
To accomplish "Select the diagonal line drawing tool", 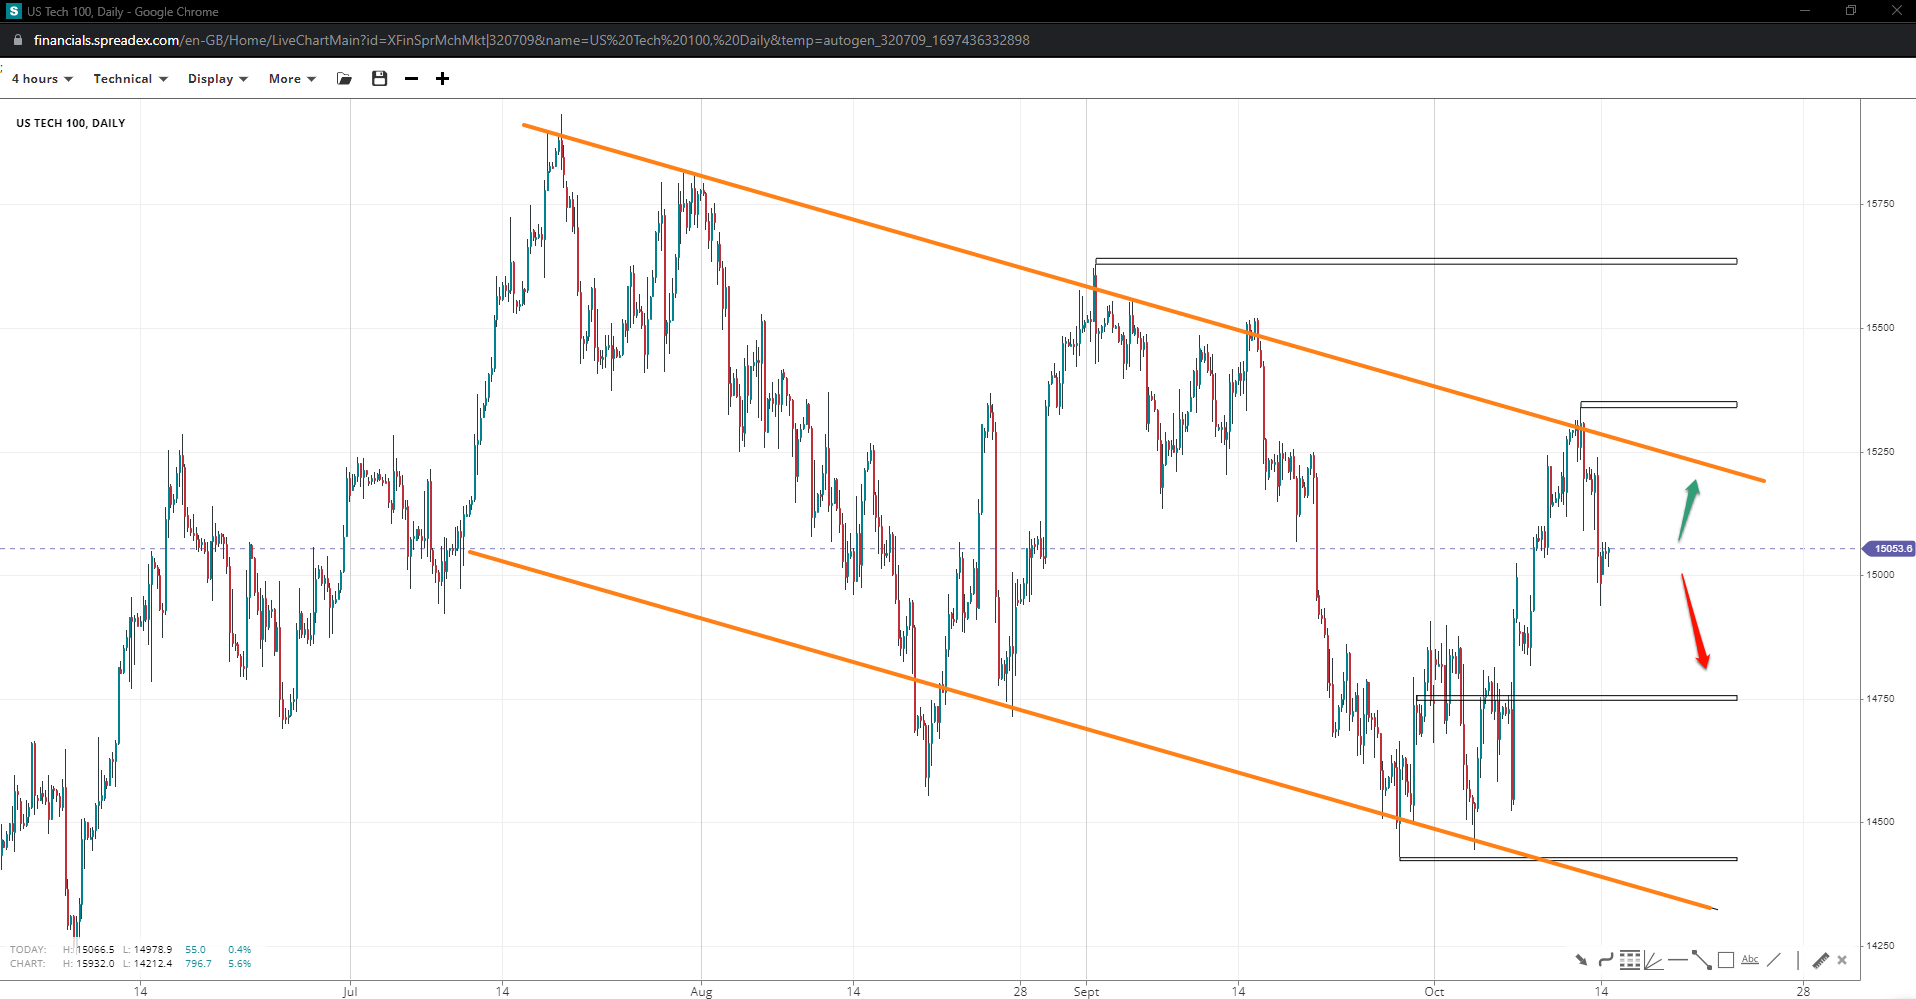I will coord(1774,960).
